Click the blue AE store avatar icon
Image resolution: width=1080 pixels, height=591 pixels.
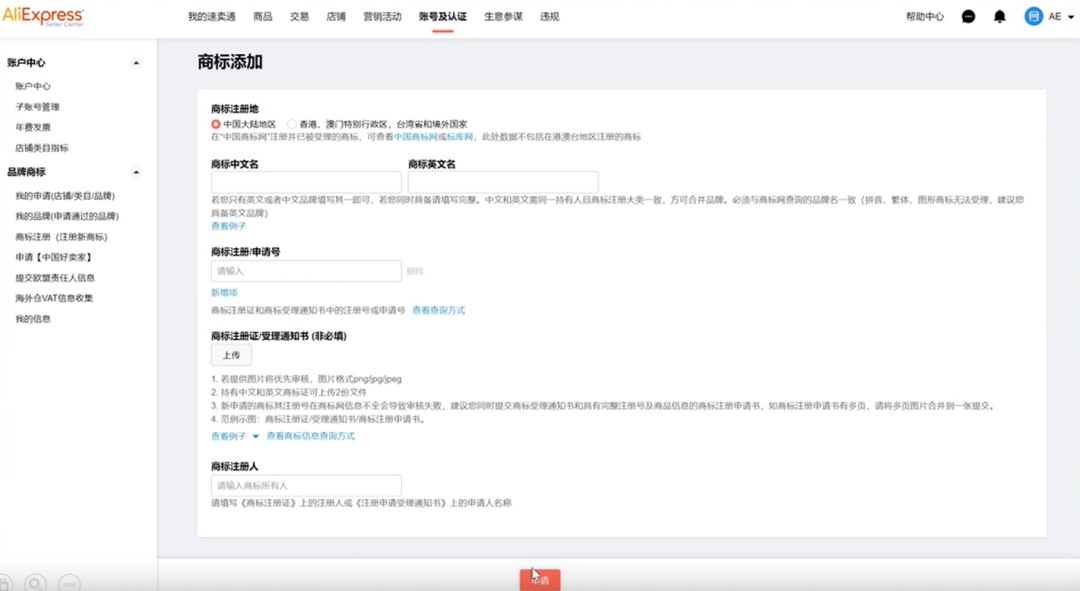tap(1032, 16)
